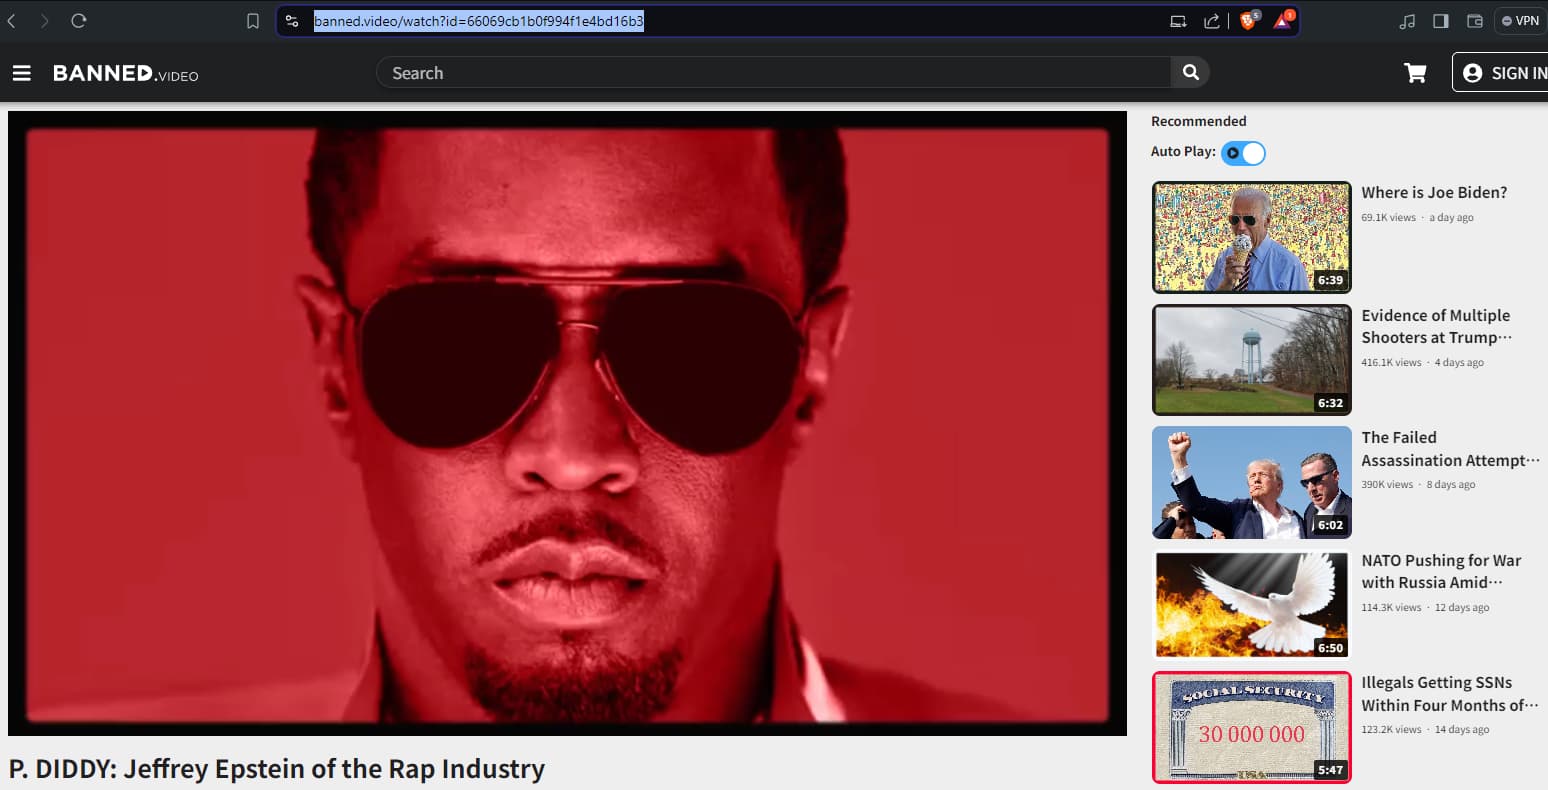The width and height of the screenshot is (1548, 790).
Task: Reload the current page
Action: (x=79, y=20)
